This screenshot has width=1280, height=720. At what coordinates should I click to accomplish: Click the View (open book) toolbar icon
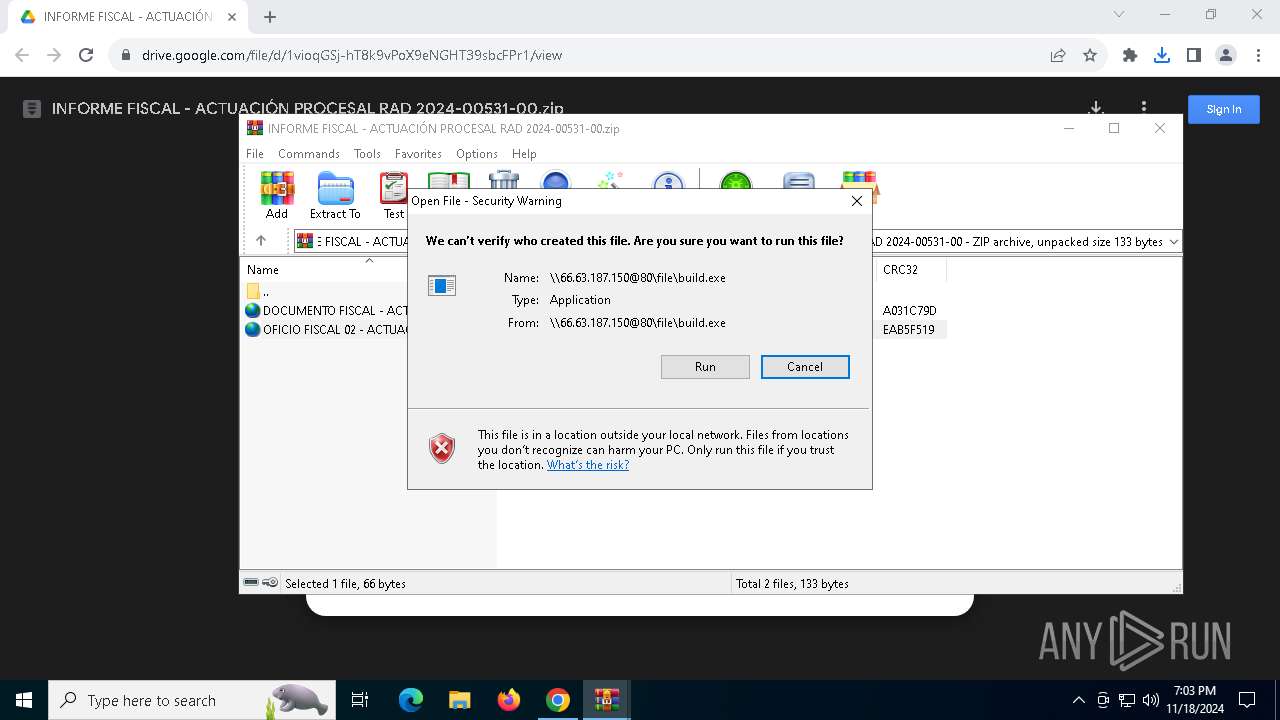(x=449, y=180)
